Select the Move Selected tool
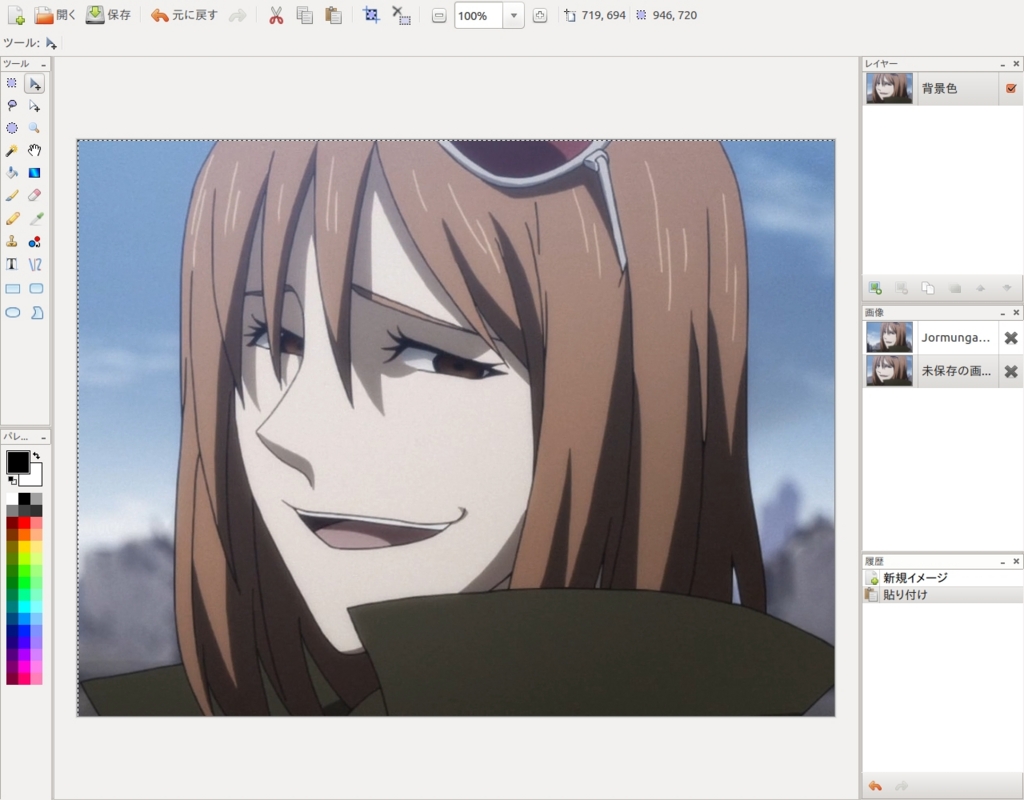 (x=35, y=84)
